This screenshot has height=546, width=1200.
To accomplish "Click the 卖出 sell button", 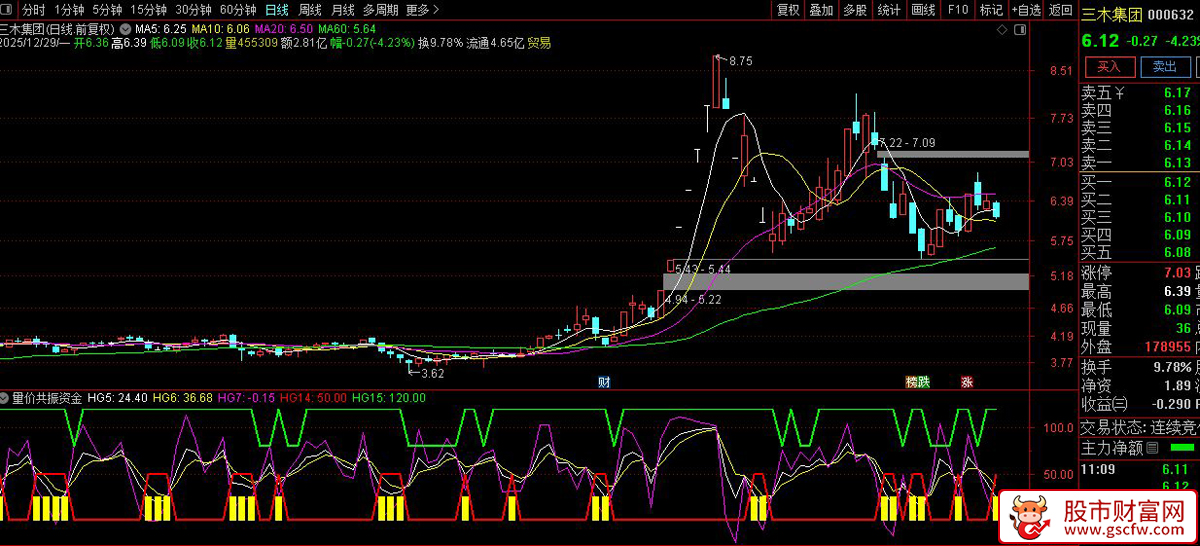I will [1165, 67].
